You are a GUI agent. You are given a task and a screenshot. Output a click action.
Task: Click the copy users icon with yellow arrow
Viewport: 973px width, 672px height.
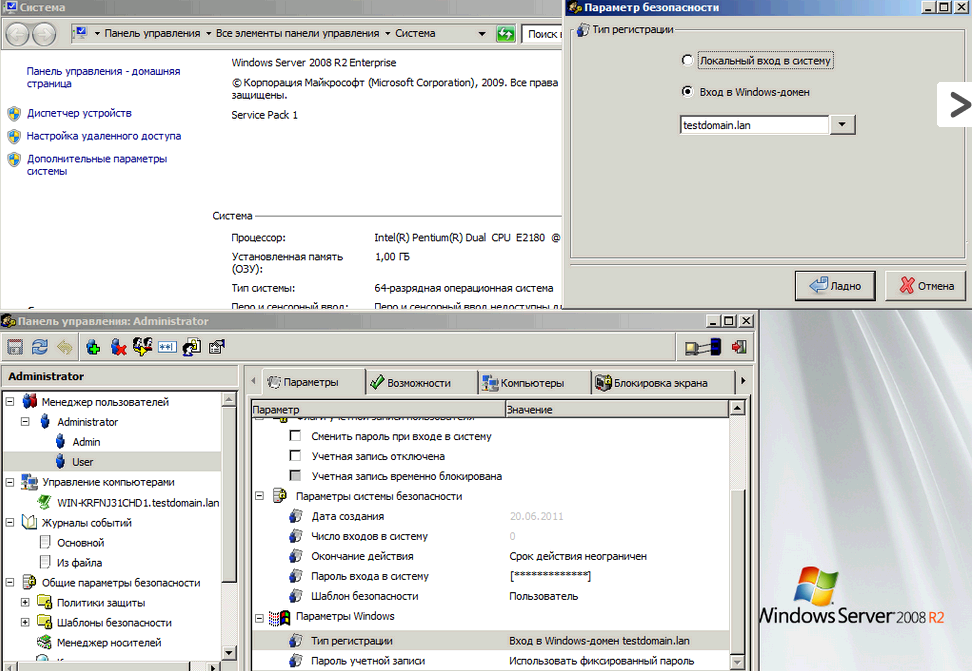(142, 347)
